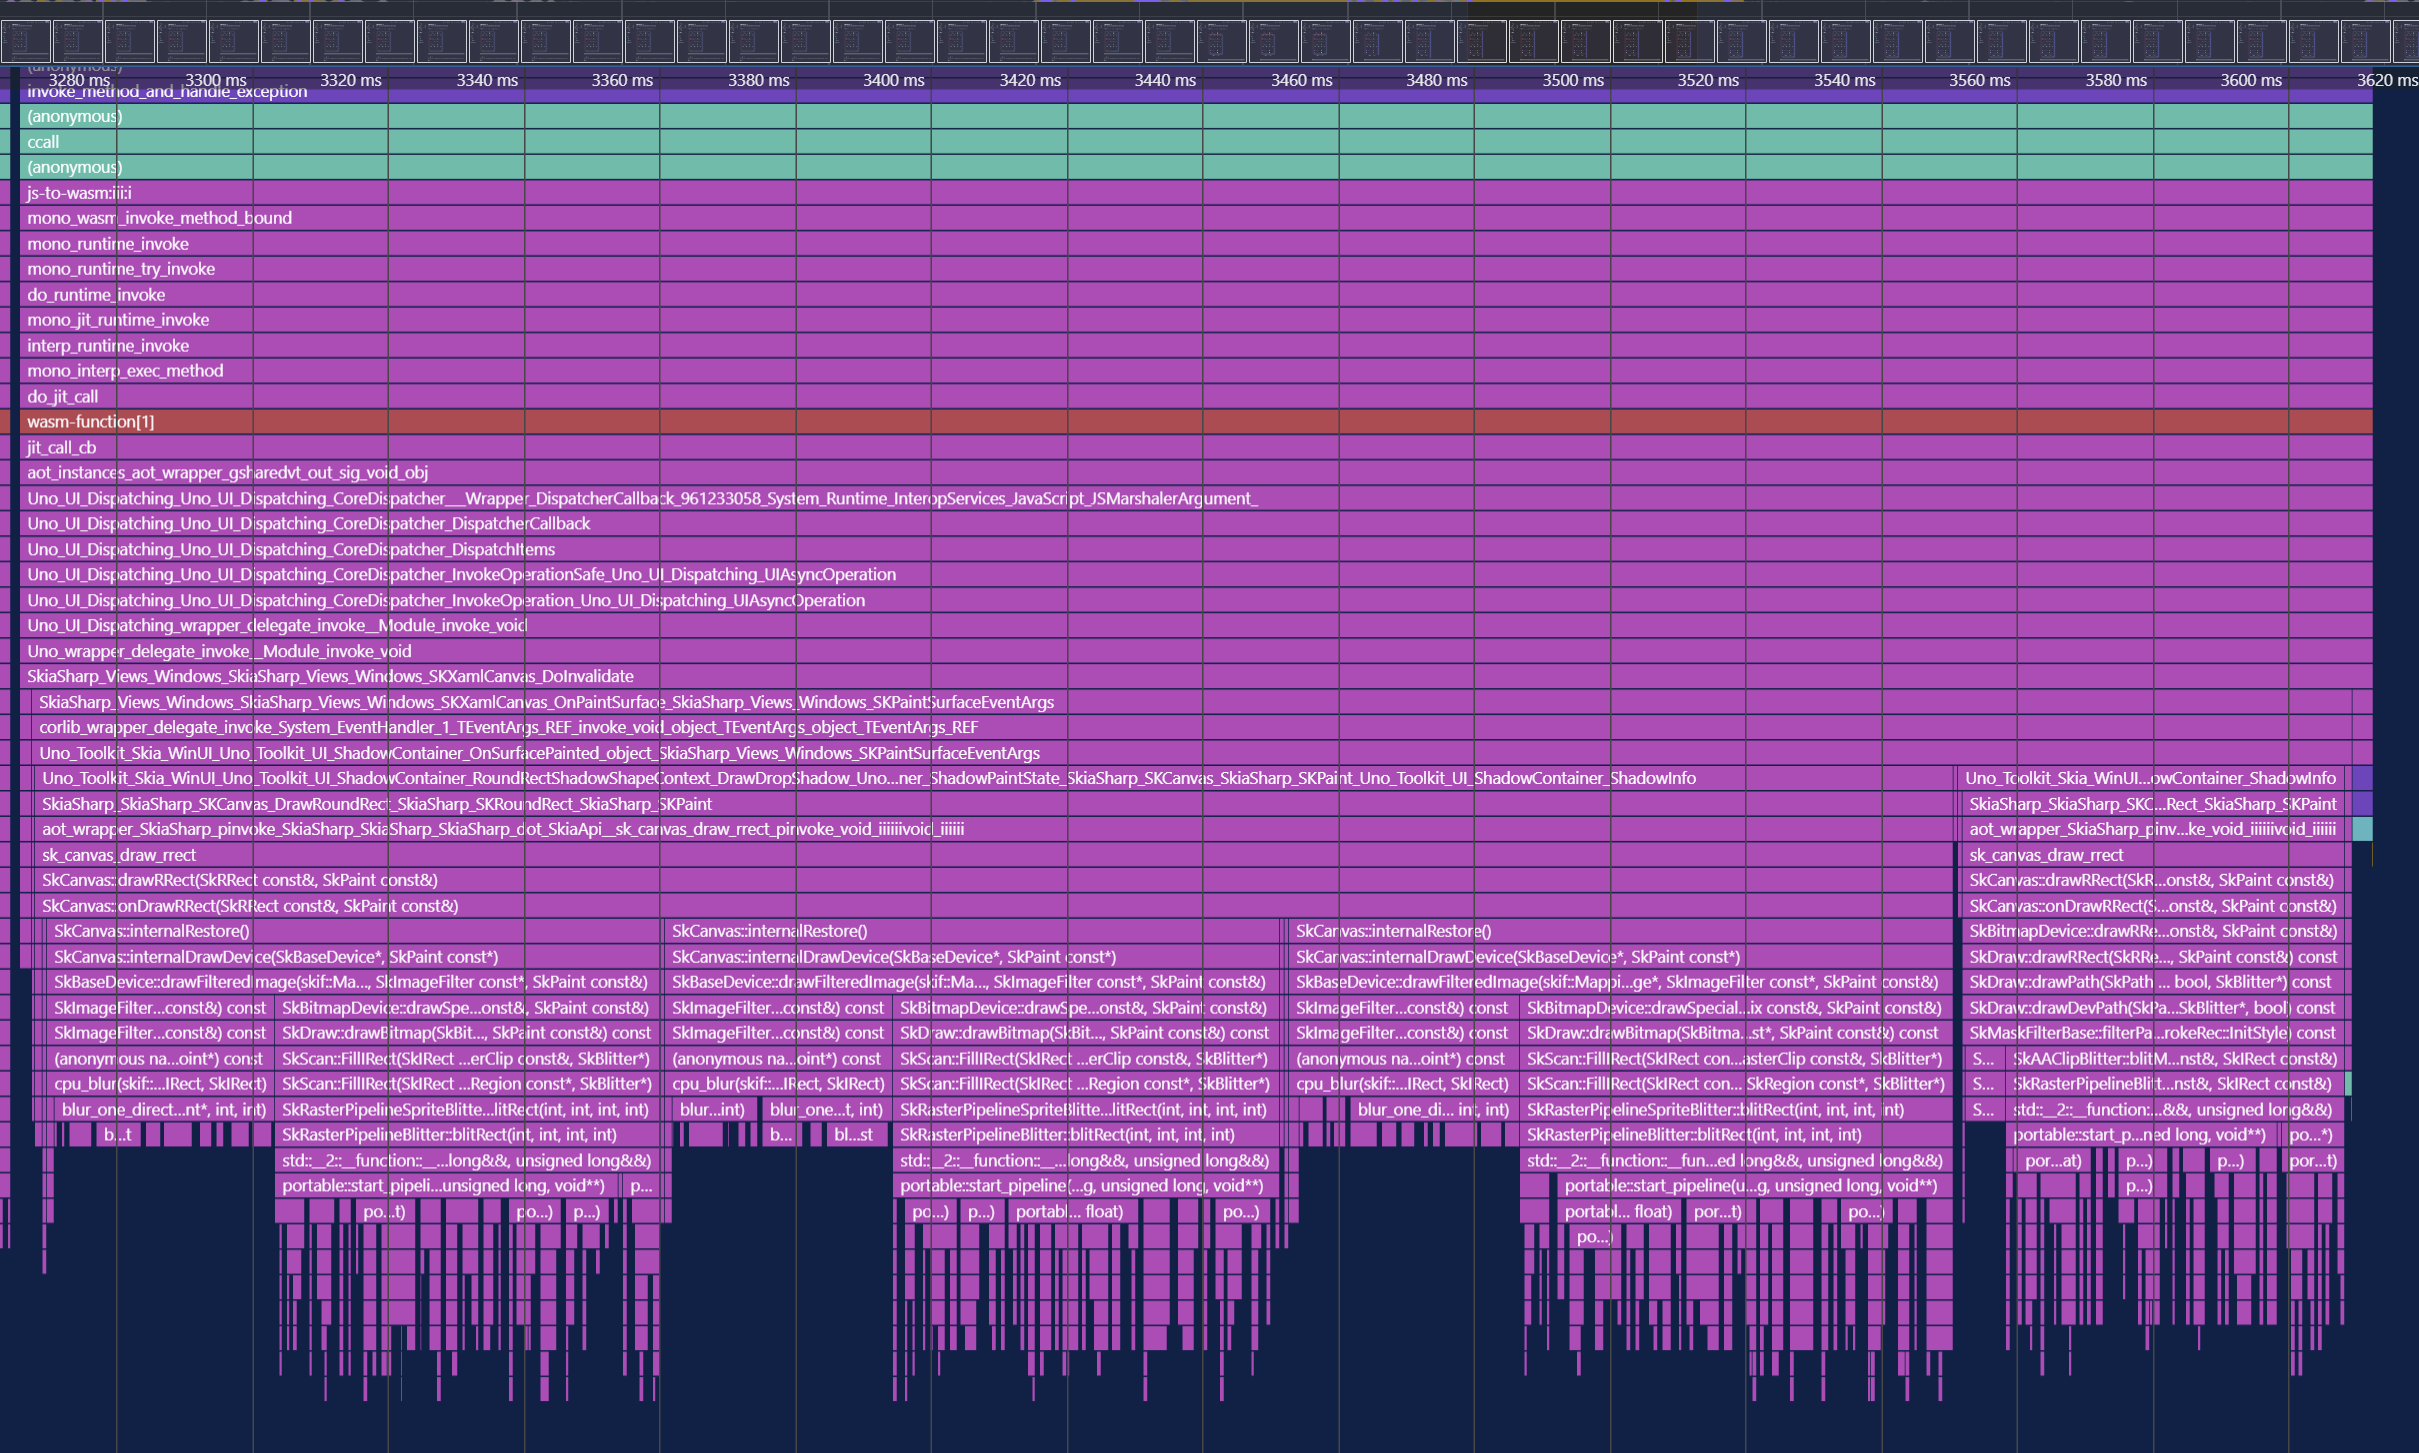
Task: Select the jit_call_cb call frame
Action: click(61, 448)
